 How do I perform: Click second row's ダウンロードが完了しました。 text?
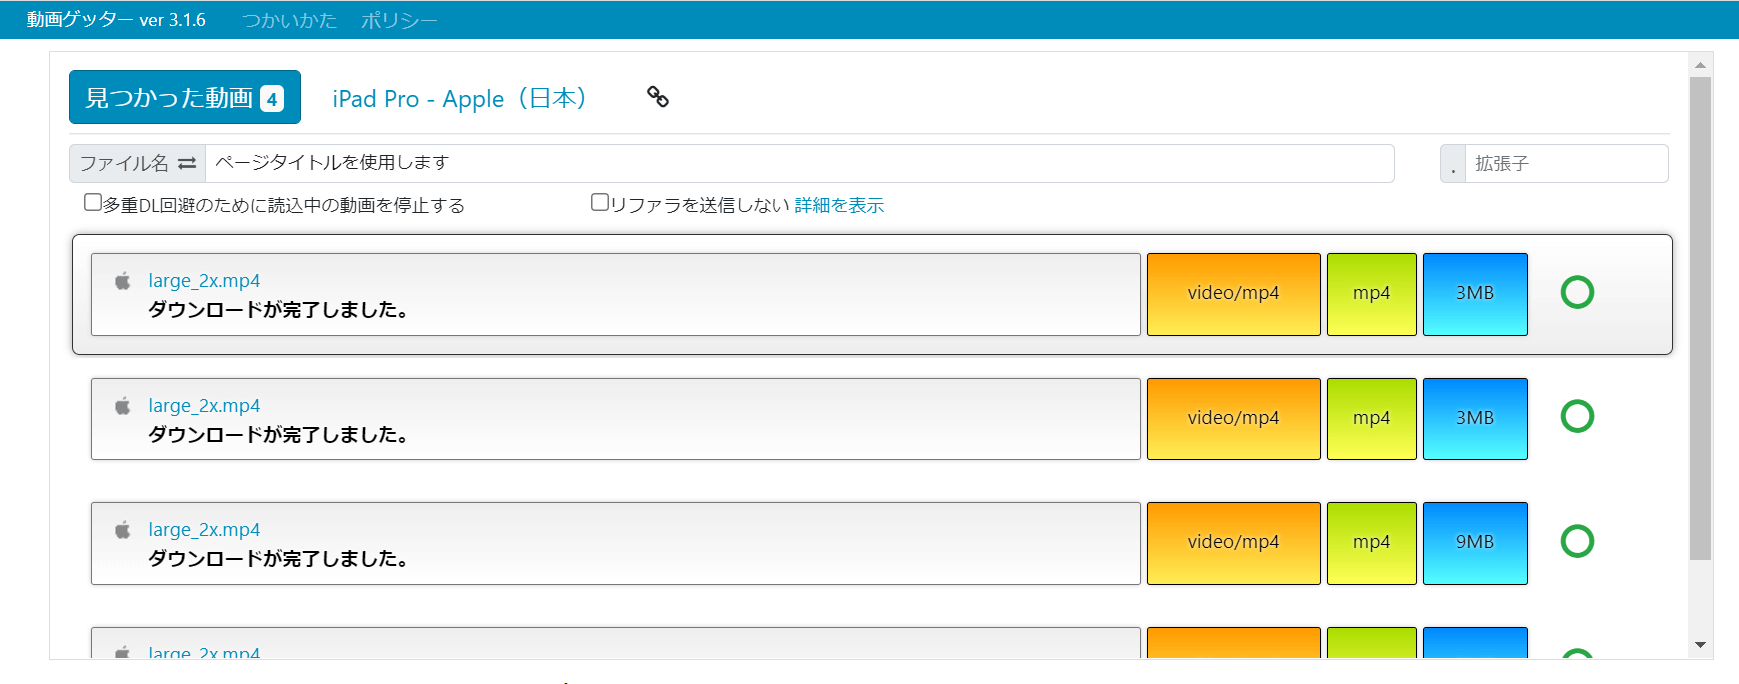click(x=278, y=435)
